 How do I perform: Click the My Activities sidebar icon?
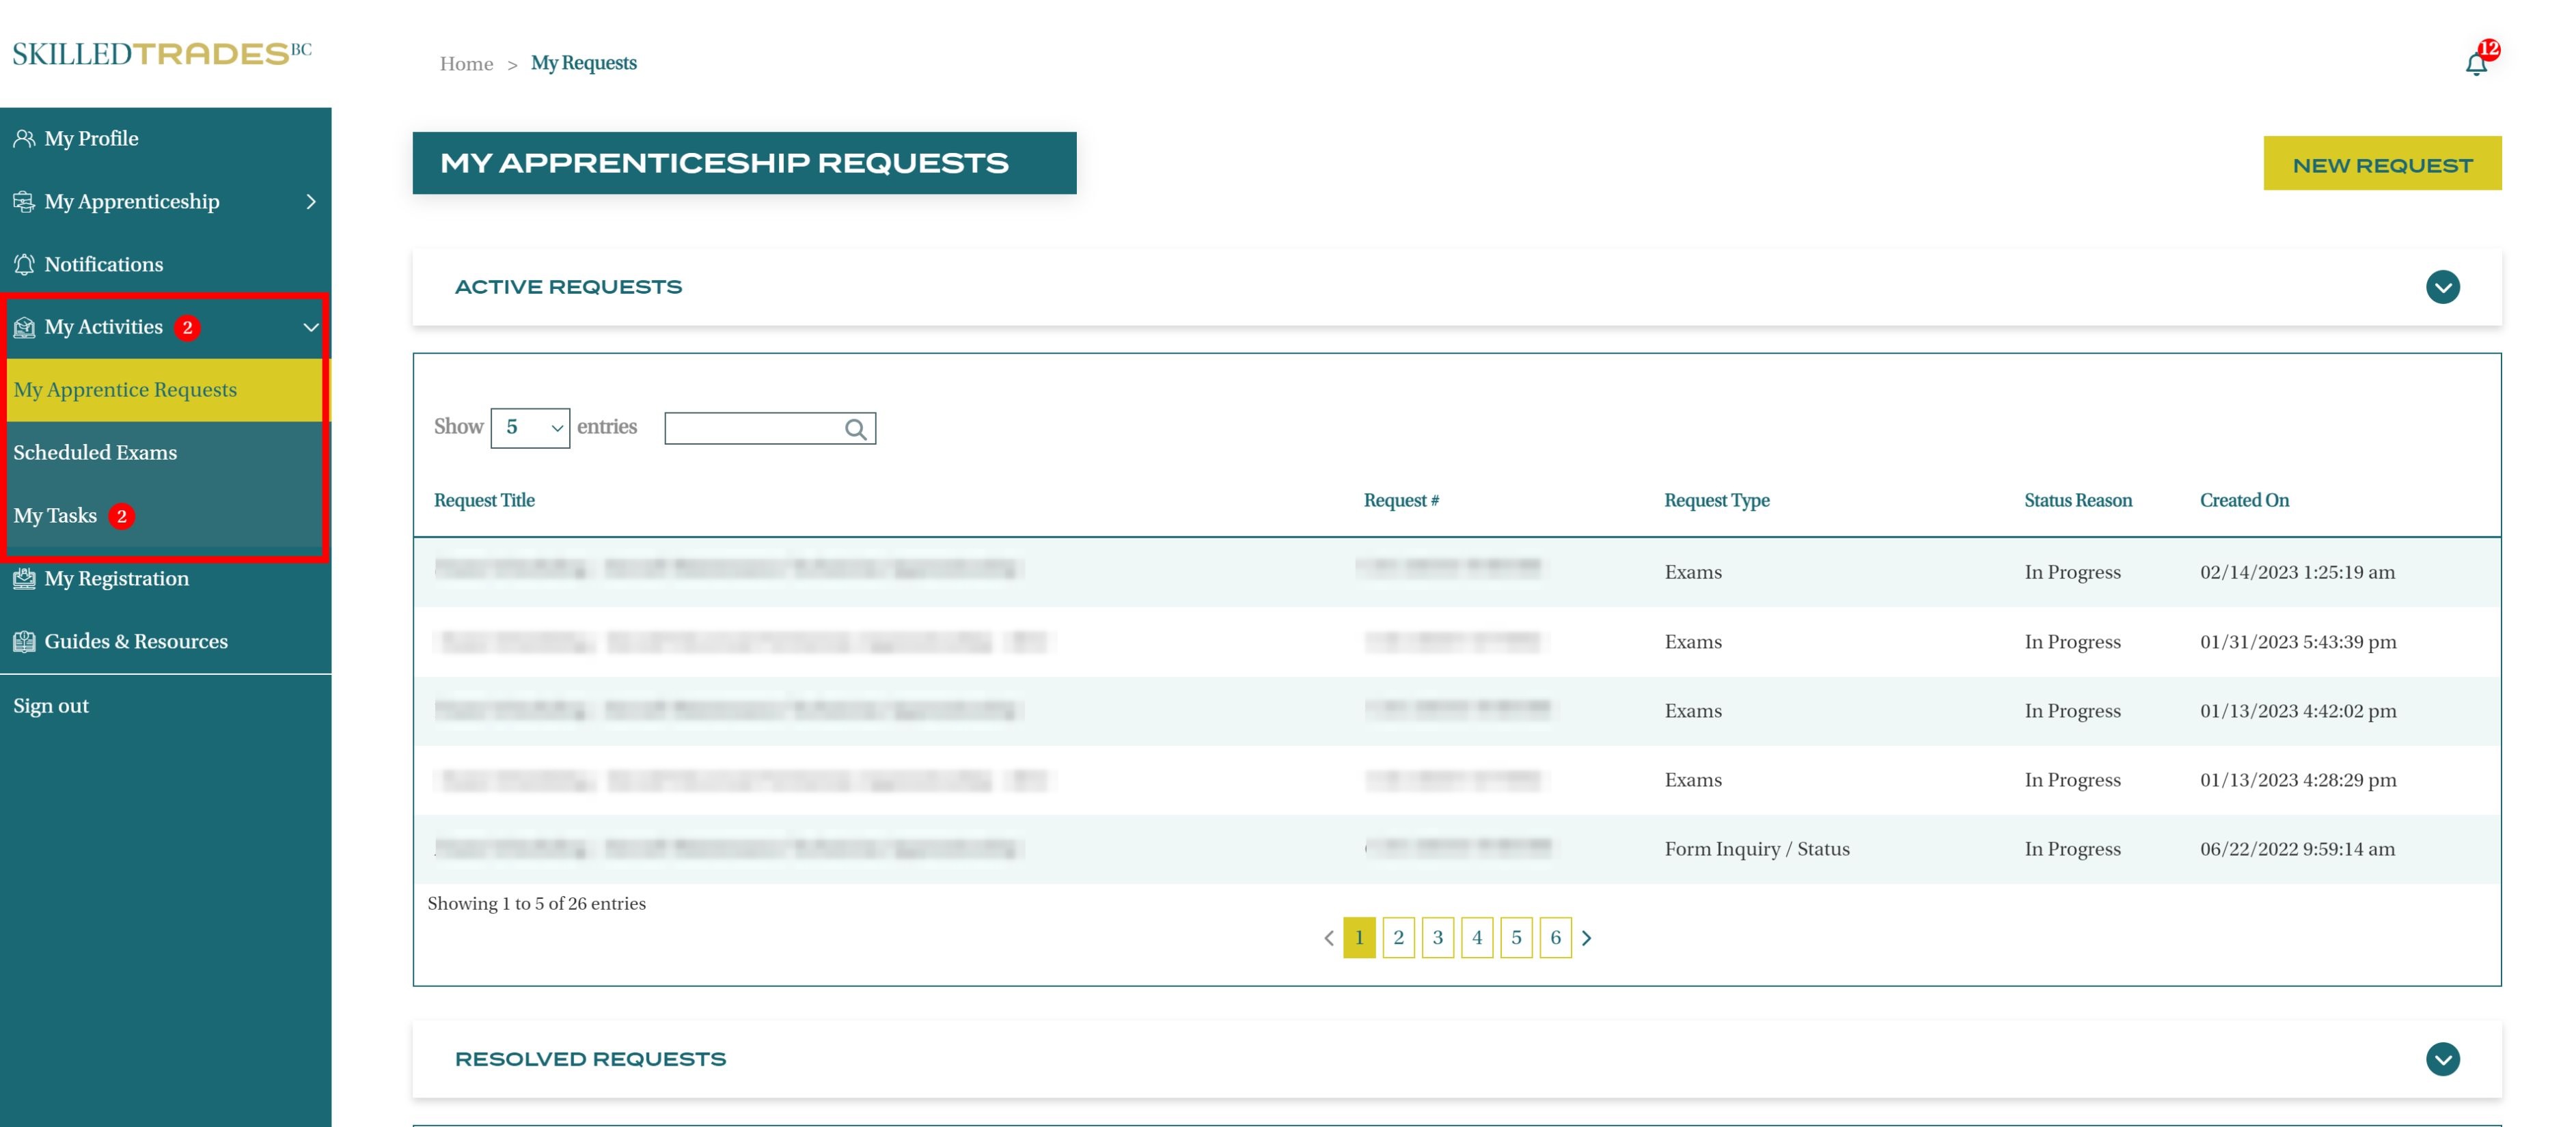[x=24, y=327]
